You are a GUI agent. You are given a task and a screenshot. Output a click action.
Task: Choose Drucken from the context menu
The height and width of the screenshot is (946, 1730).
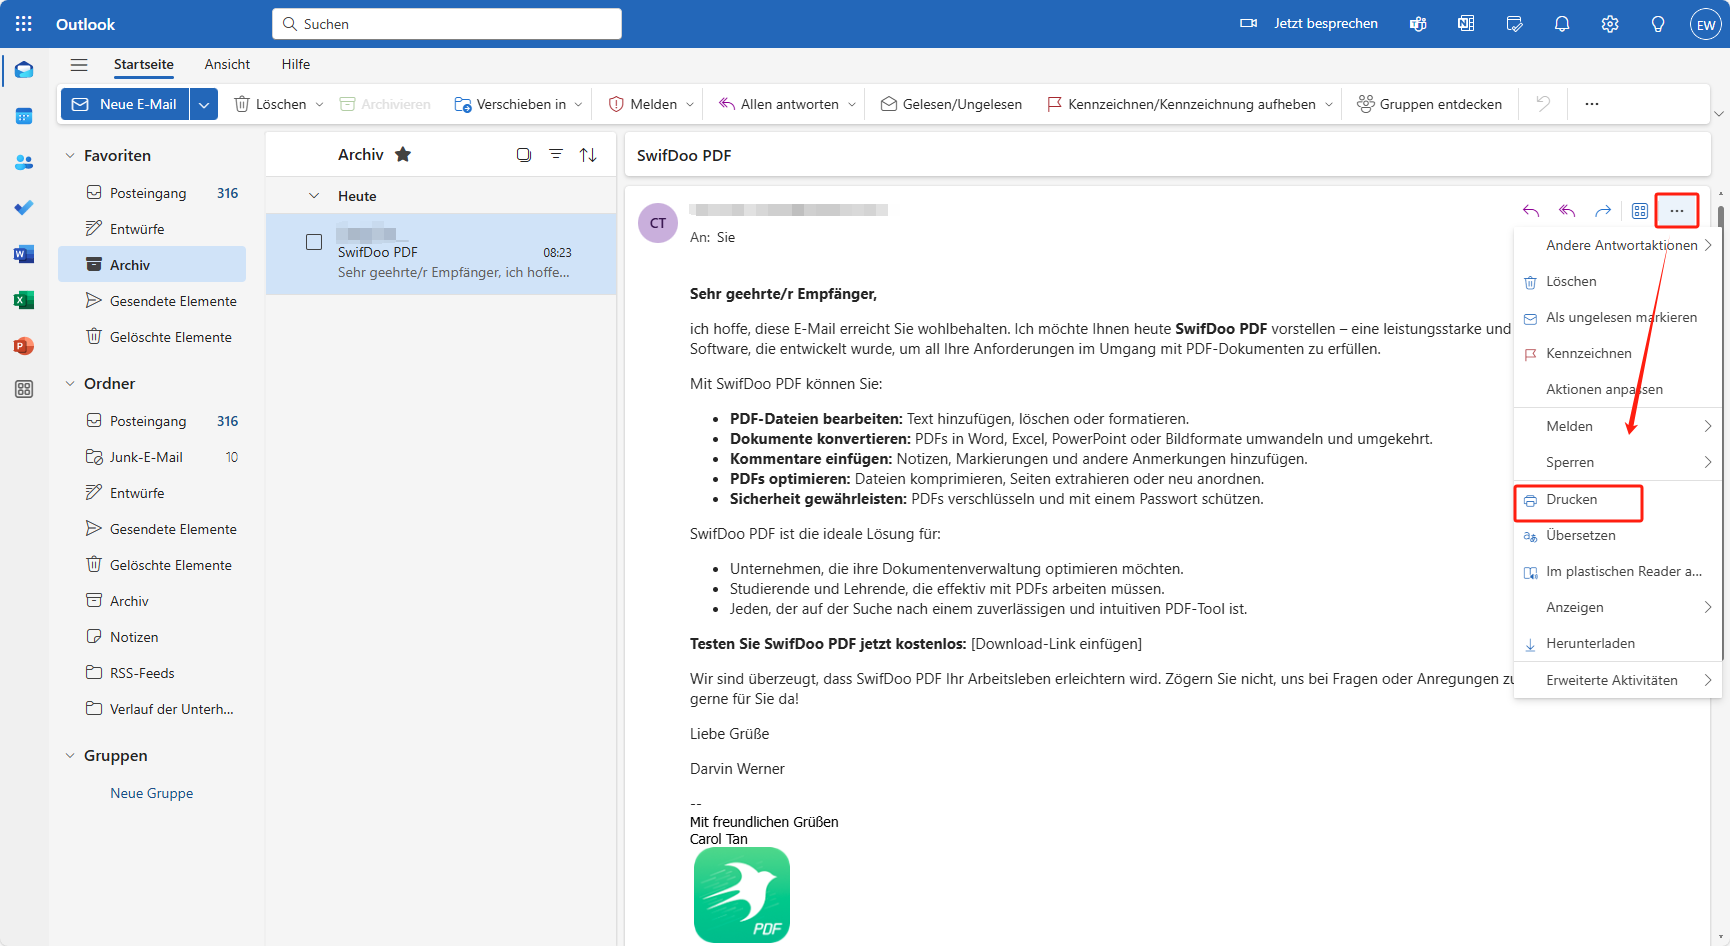(1578, 500)
